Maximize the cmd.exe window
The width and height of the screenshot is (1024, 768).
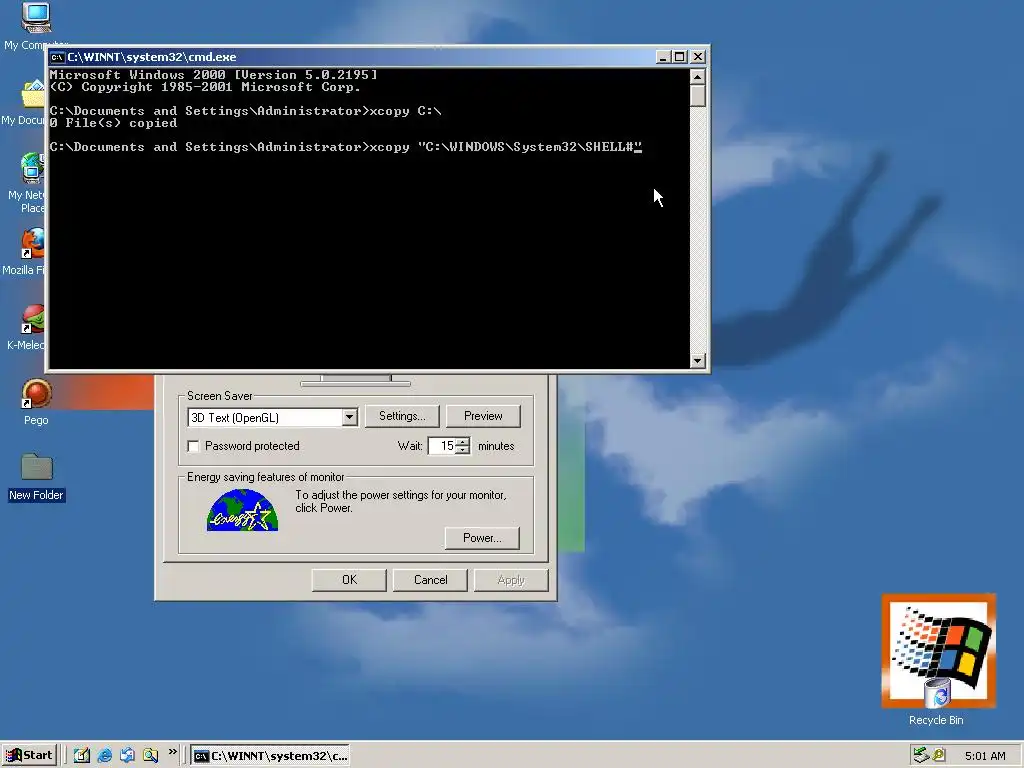[x=679, y=57]
